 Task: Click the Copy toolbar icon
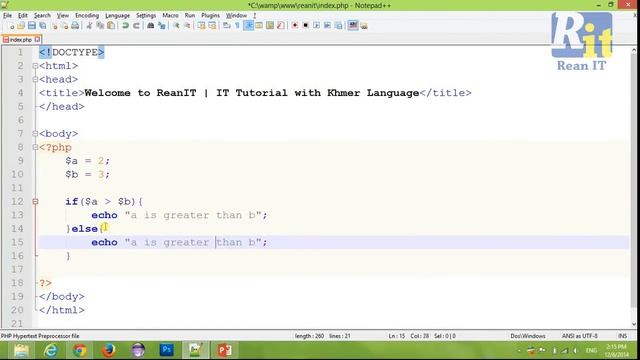(100, 26)
